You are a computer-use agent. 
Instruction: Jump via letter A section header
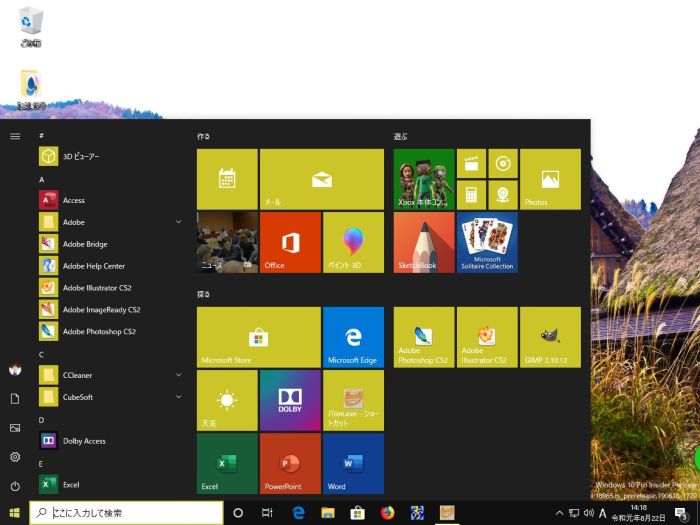point(42,179)
